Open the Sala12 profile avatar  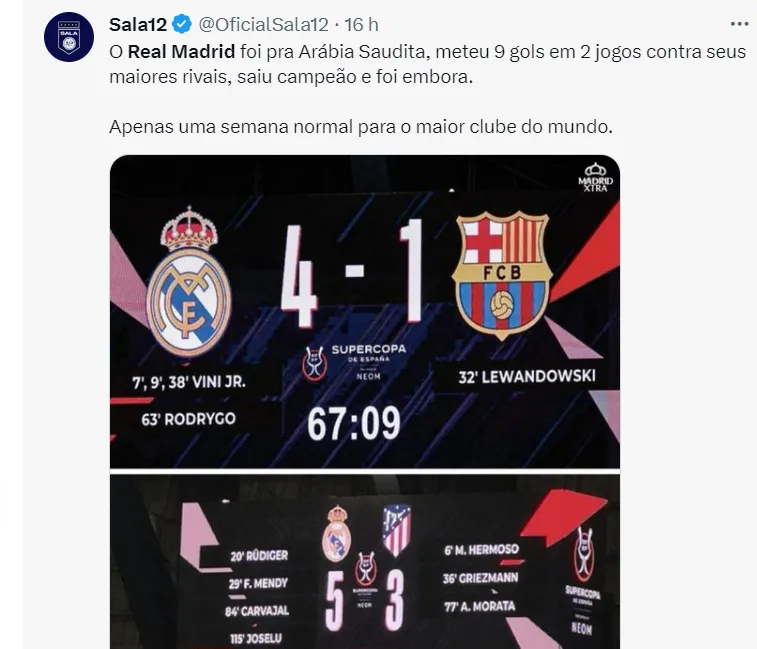[69, 37]
